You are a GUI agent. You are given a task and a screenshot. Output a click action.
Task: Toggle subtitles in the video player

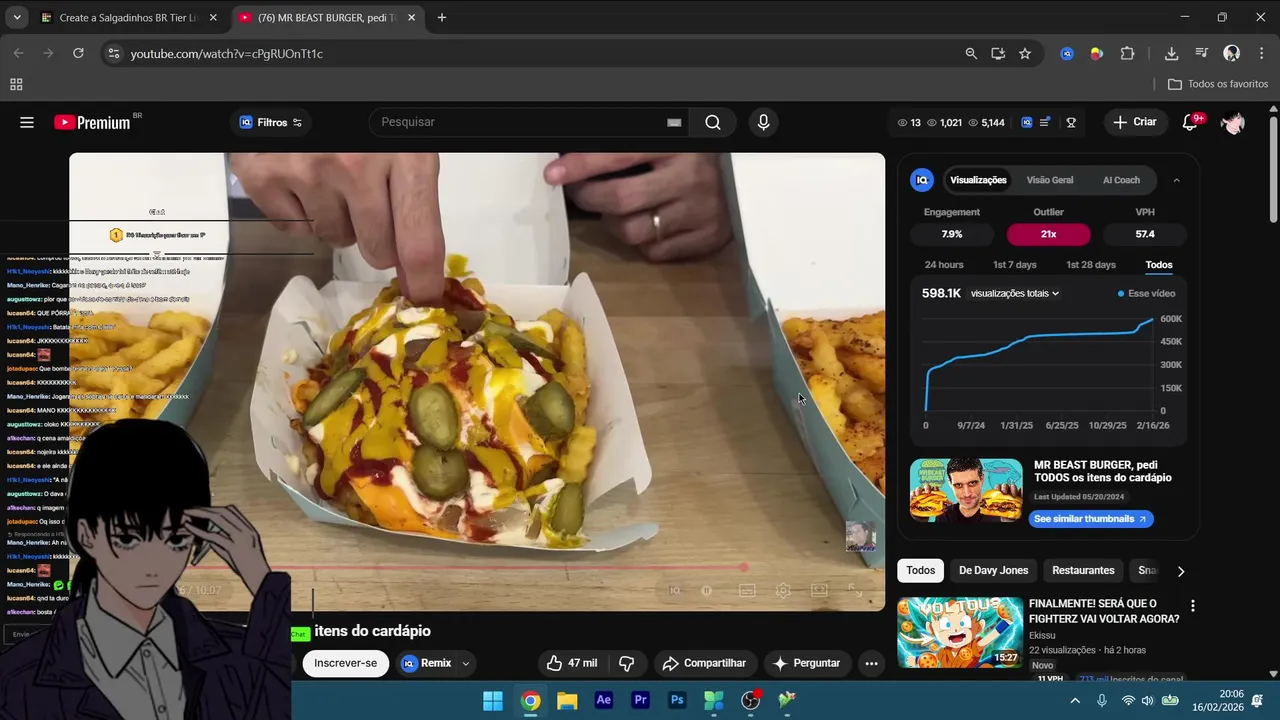click(x=747, y=590)
